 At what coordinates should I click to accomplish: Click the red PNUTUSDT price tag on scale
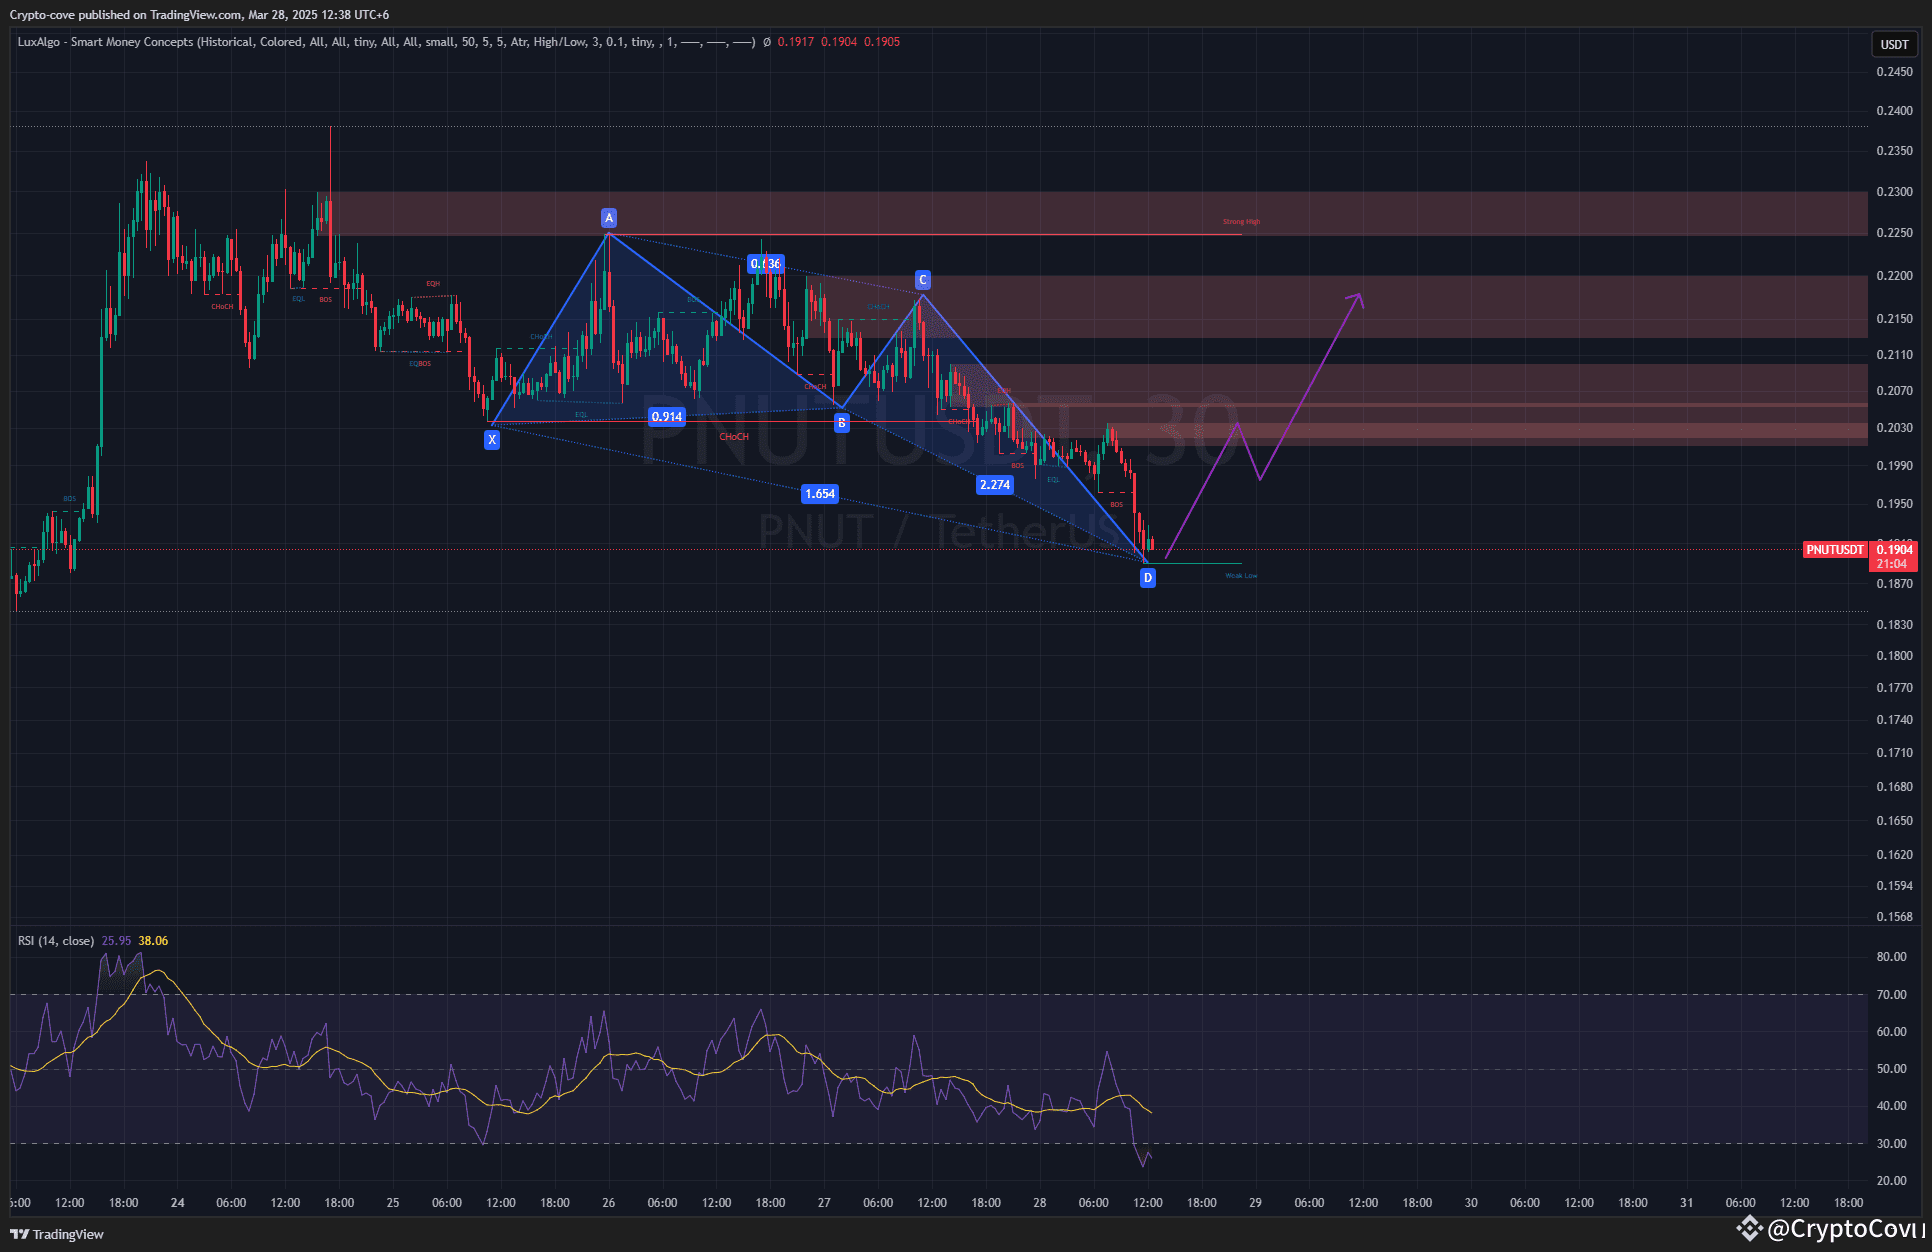pos(1835,550)
